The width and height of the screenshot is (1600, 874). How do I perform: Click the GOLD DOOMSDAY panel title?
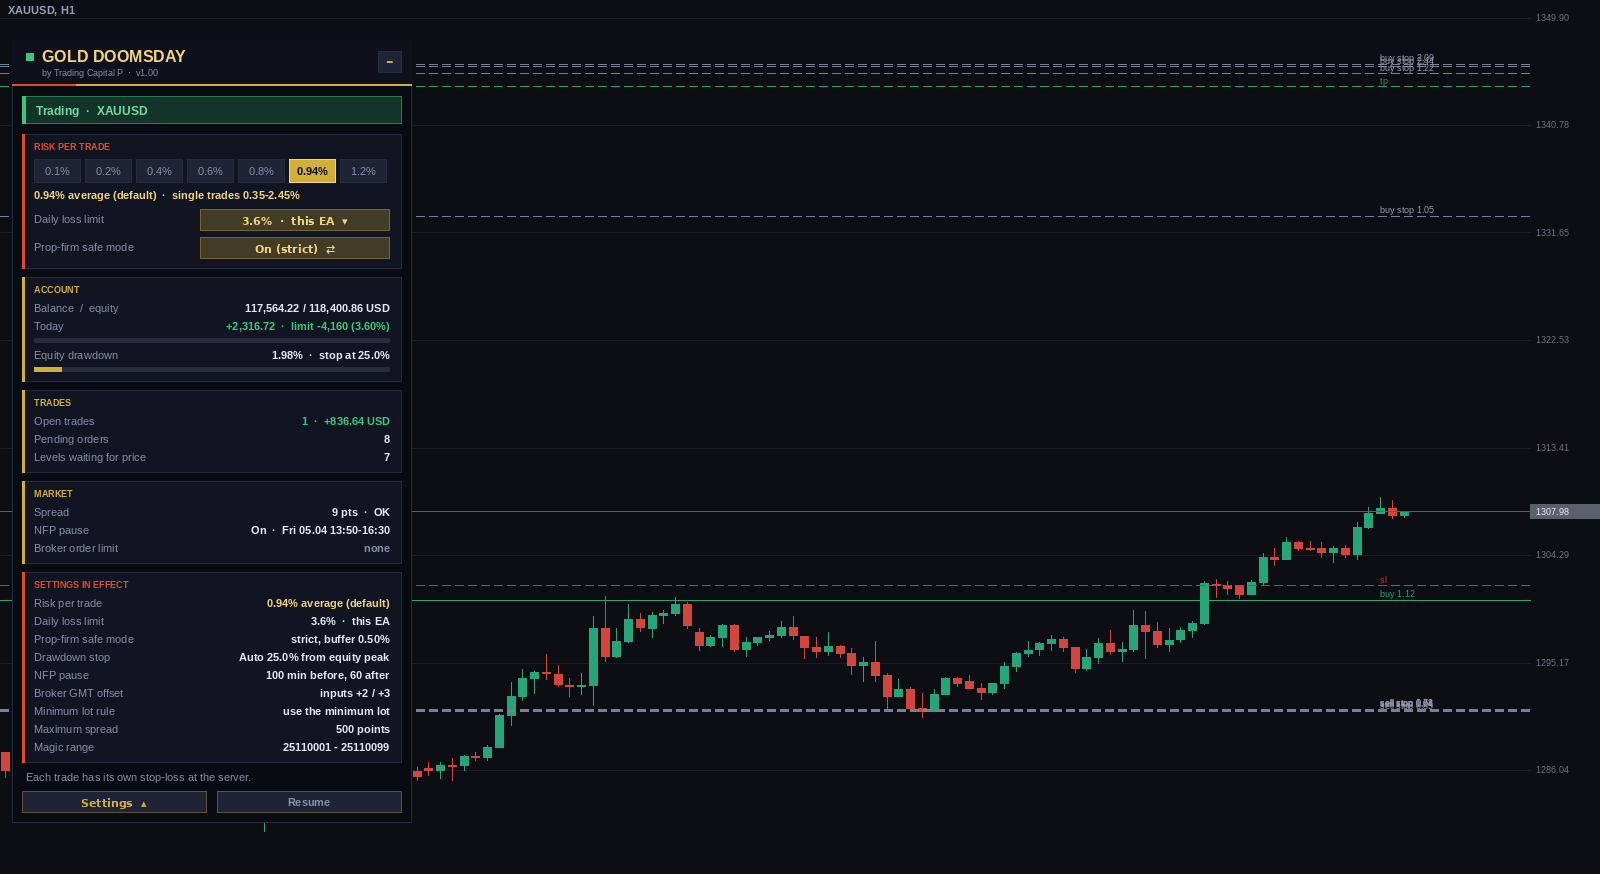[x=114, y=57]
